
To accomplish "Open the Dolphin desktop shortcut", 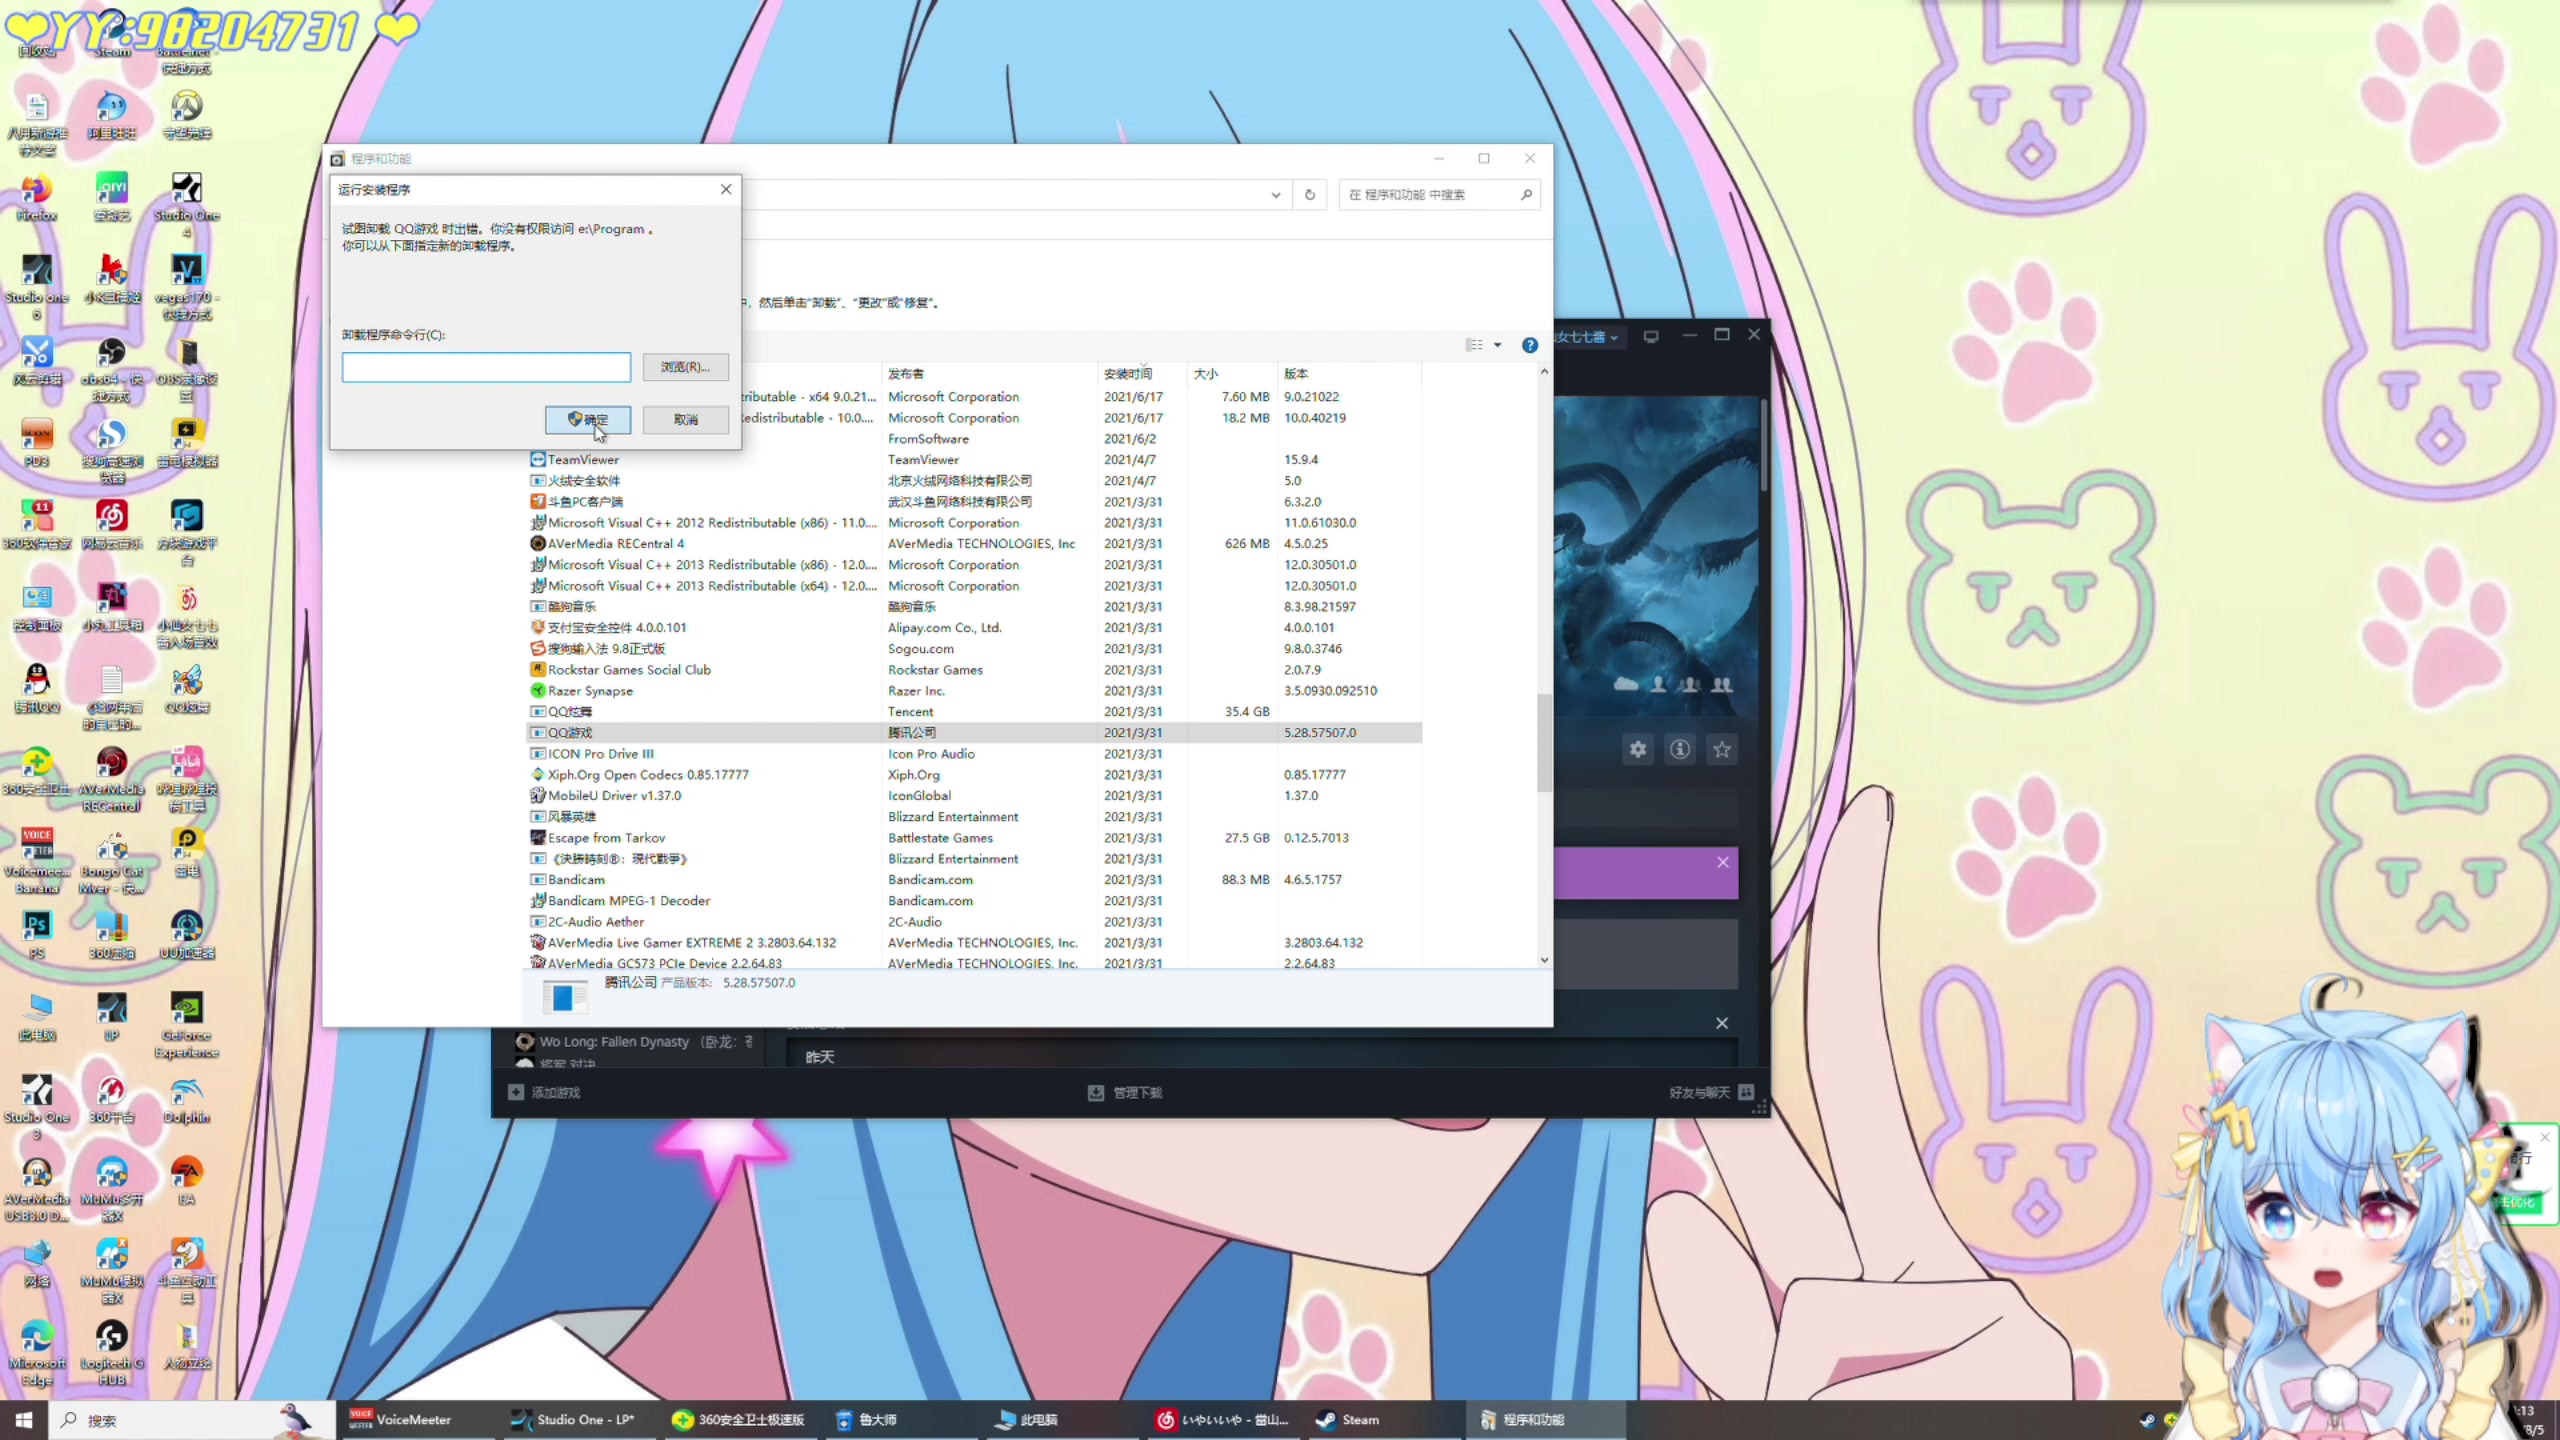I will (187, 1100).
